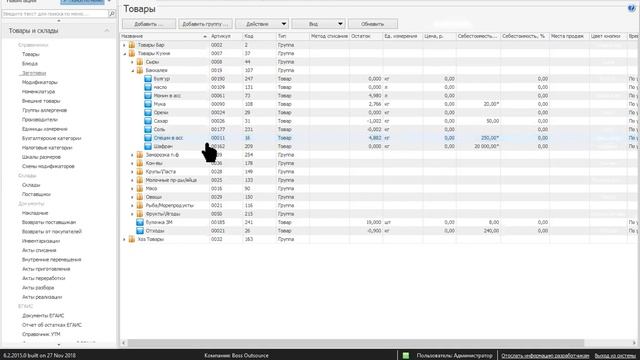Expand the Заморозка group
Image resolution: width=640 pixels, height=360 pixels.
click(x=132, y=155)
